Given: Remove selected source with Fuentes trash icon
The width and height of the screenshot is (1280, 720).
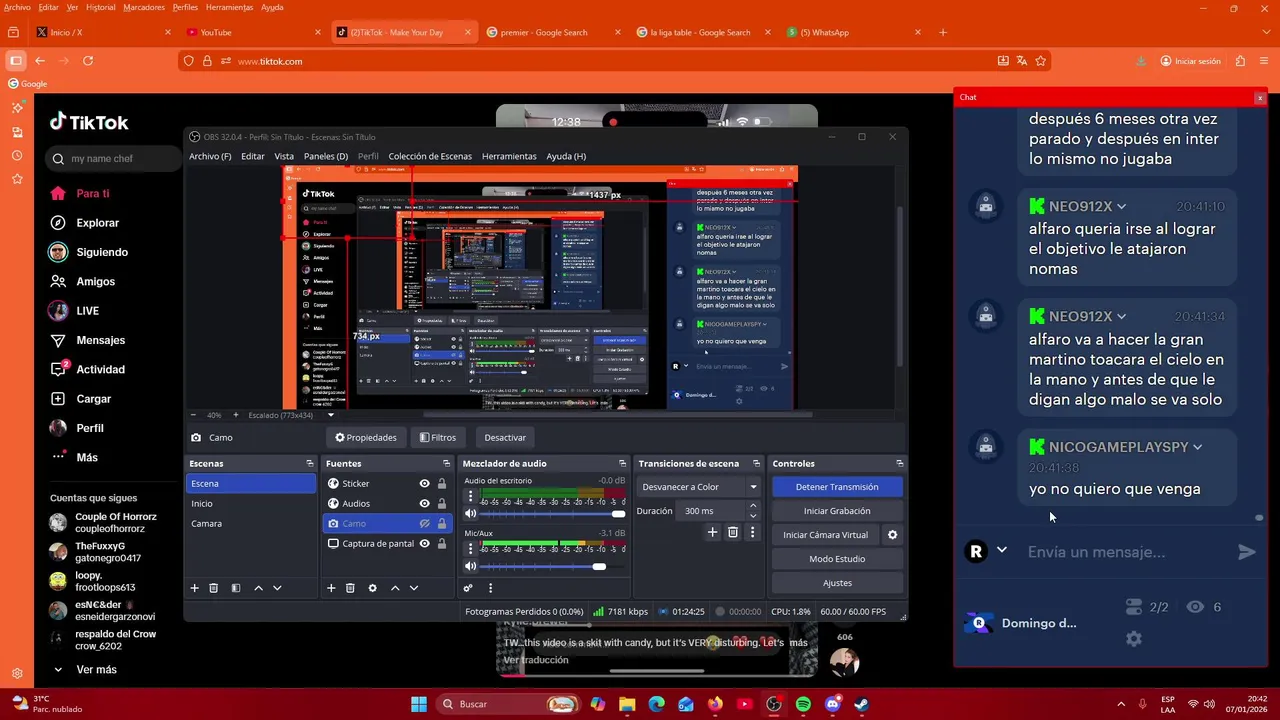Looking at the screenshot, I should (x=350, y=588).
